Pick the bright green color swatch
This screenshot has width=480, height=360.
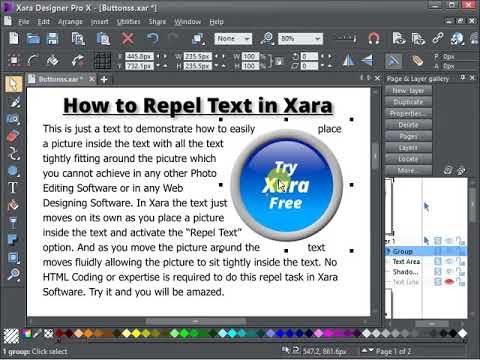tap(184, 333)
